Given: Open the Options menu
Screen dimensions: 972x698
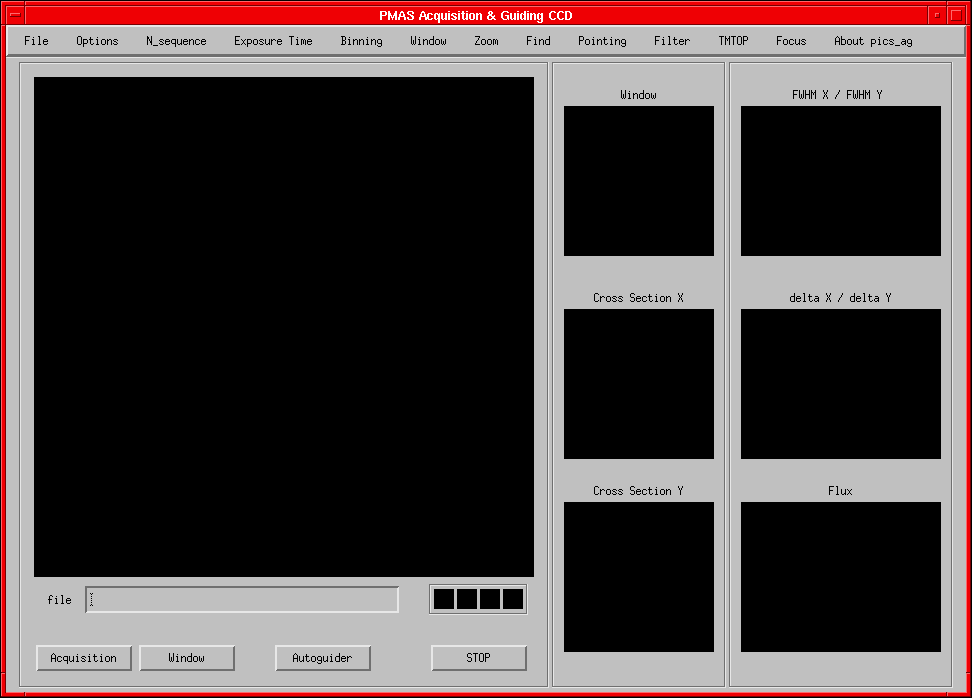Looking at the screenshot, I should pos(97,41).
